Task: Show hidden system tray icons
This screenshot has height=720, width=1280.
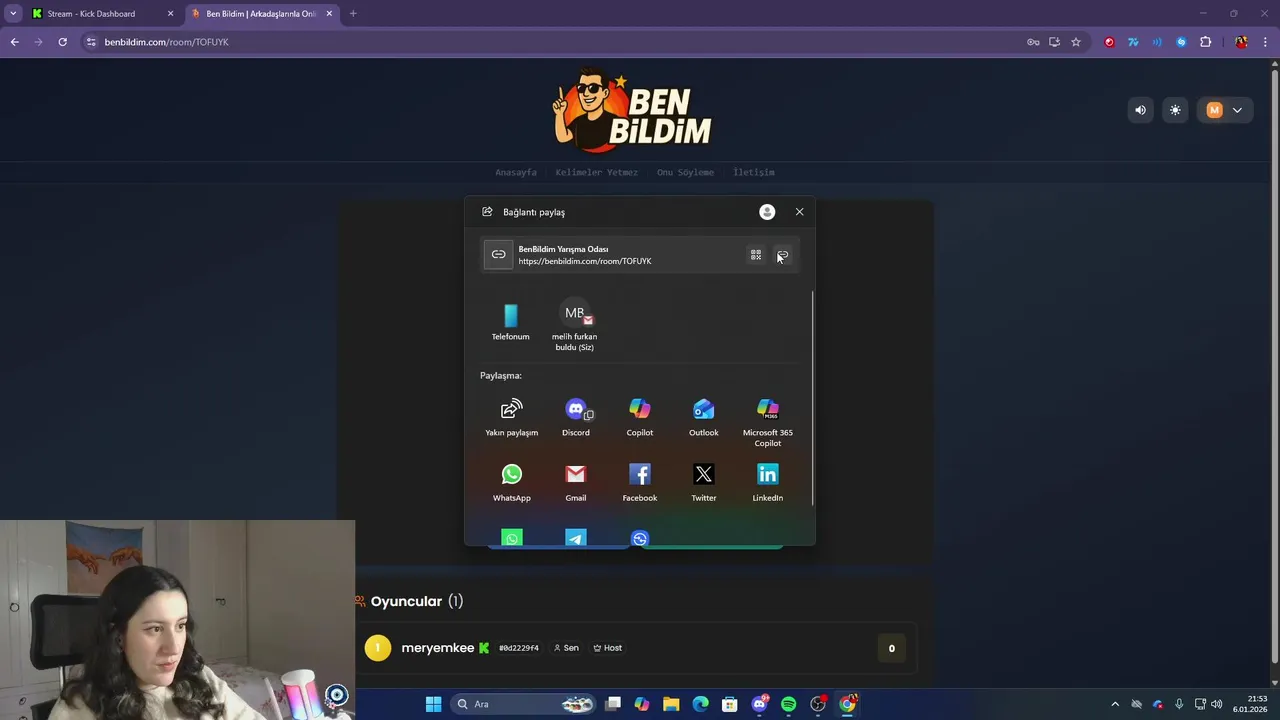Action: tap(1115, 704)
